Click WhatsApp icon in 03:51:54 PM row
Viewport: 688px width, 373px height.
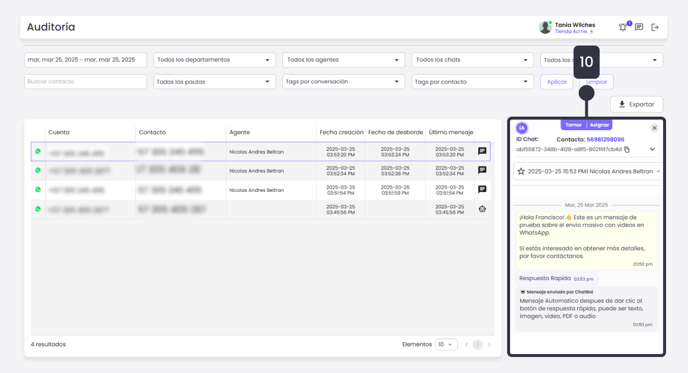click(x=38, y=190)
